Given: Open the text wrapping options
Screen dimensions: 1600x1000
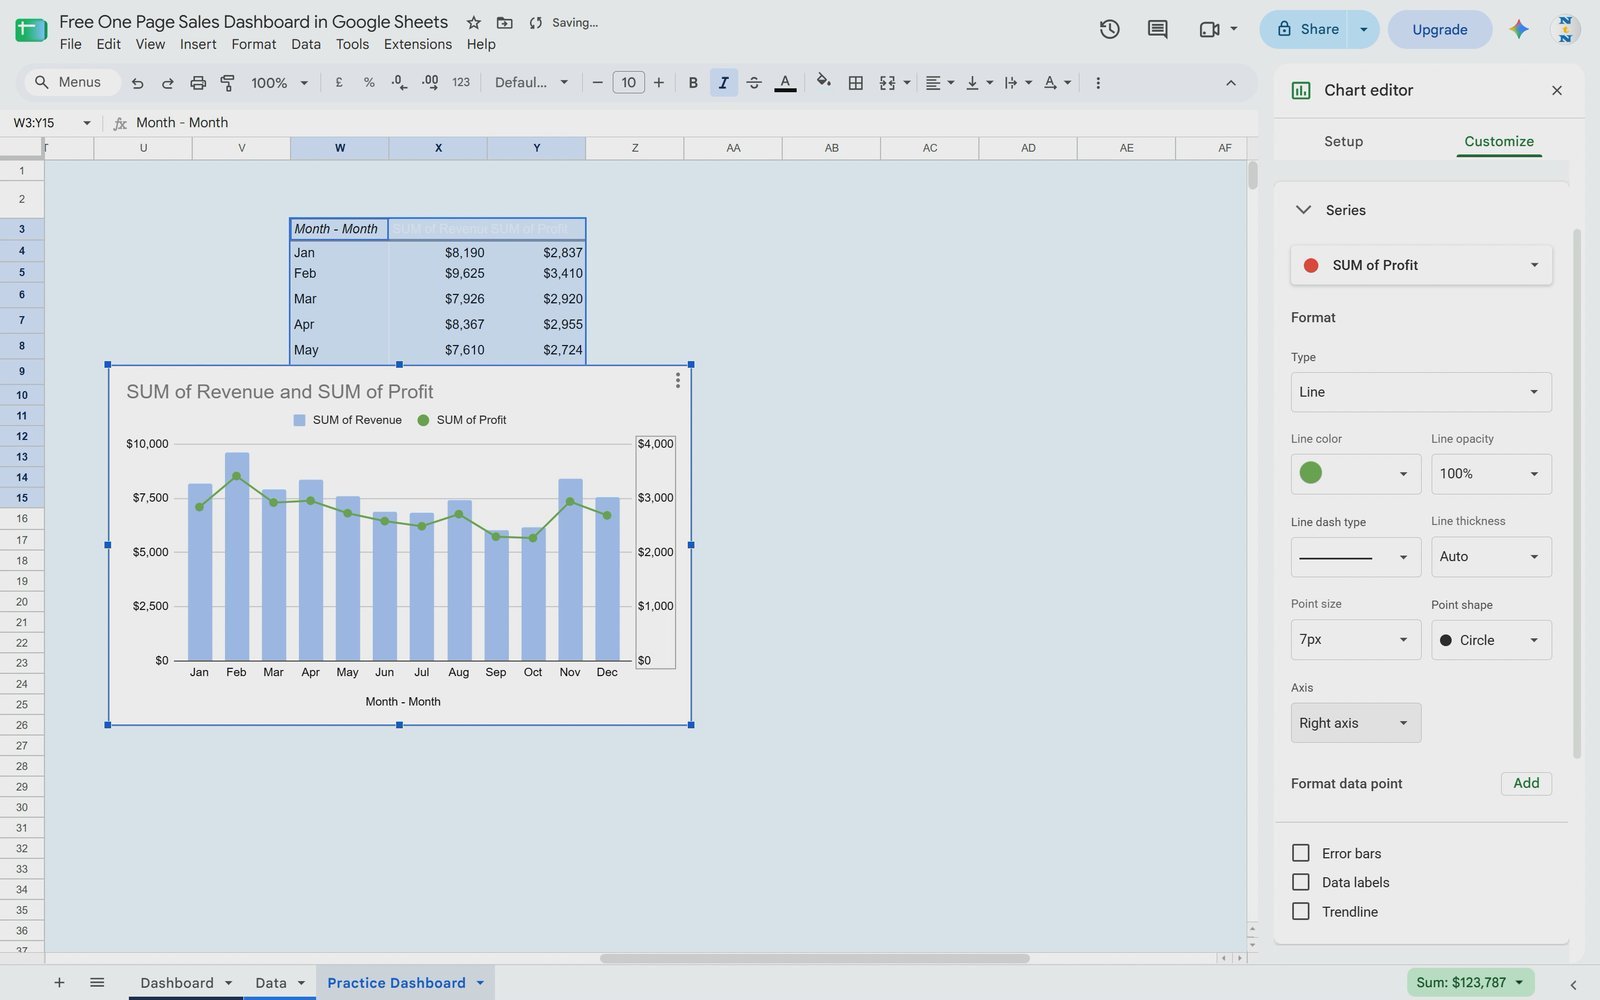Looking at the screenshot, I should tap(1017, 83).
